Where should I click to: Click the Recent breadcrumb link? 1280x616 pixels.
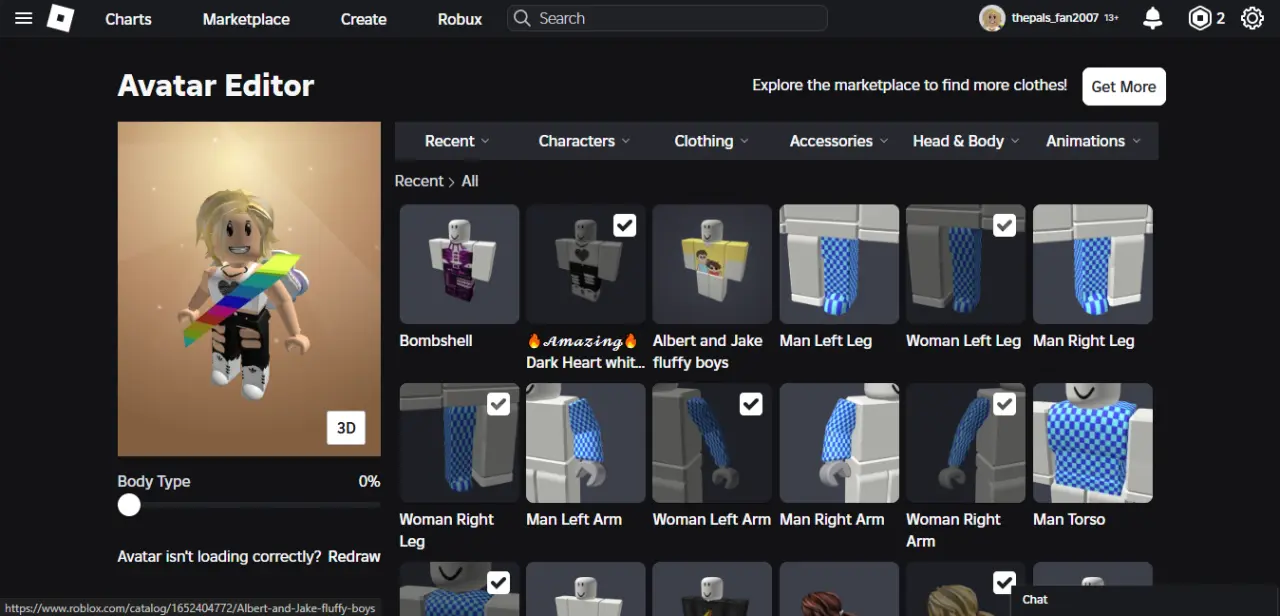point(419,181)
